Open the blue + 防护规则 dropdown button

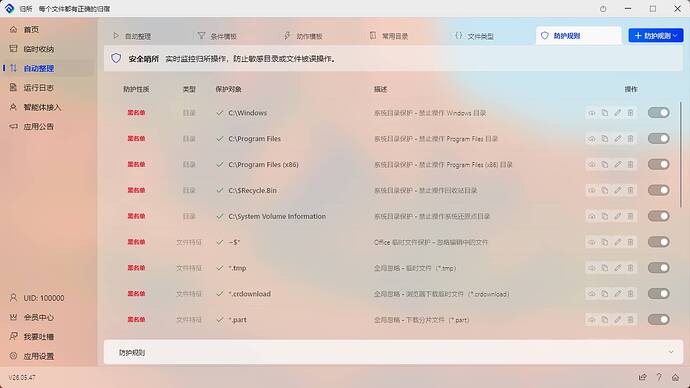656,36
